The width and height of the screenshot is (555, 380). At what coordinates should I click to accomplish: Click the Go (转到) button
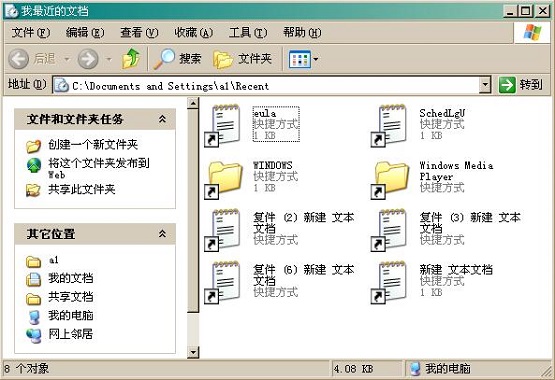520,85
